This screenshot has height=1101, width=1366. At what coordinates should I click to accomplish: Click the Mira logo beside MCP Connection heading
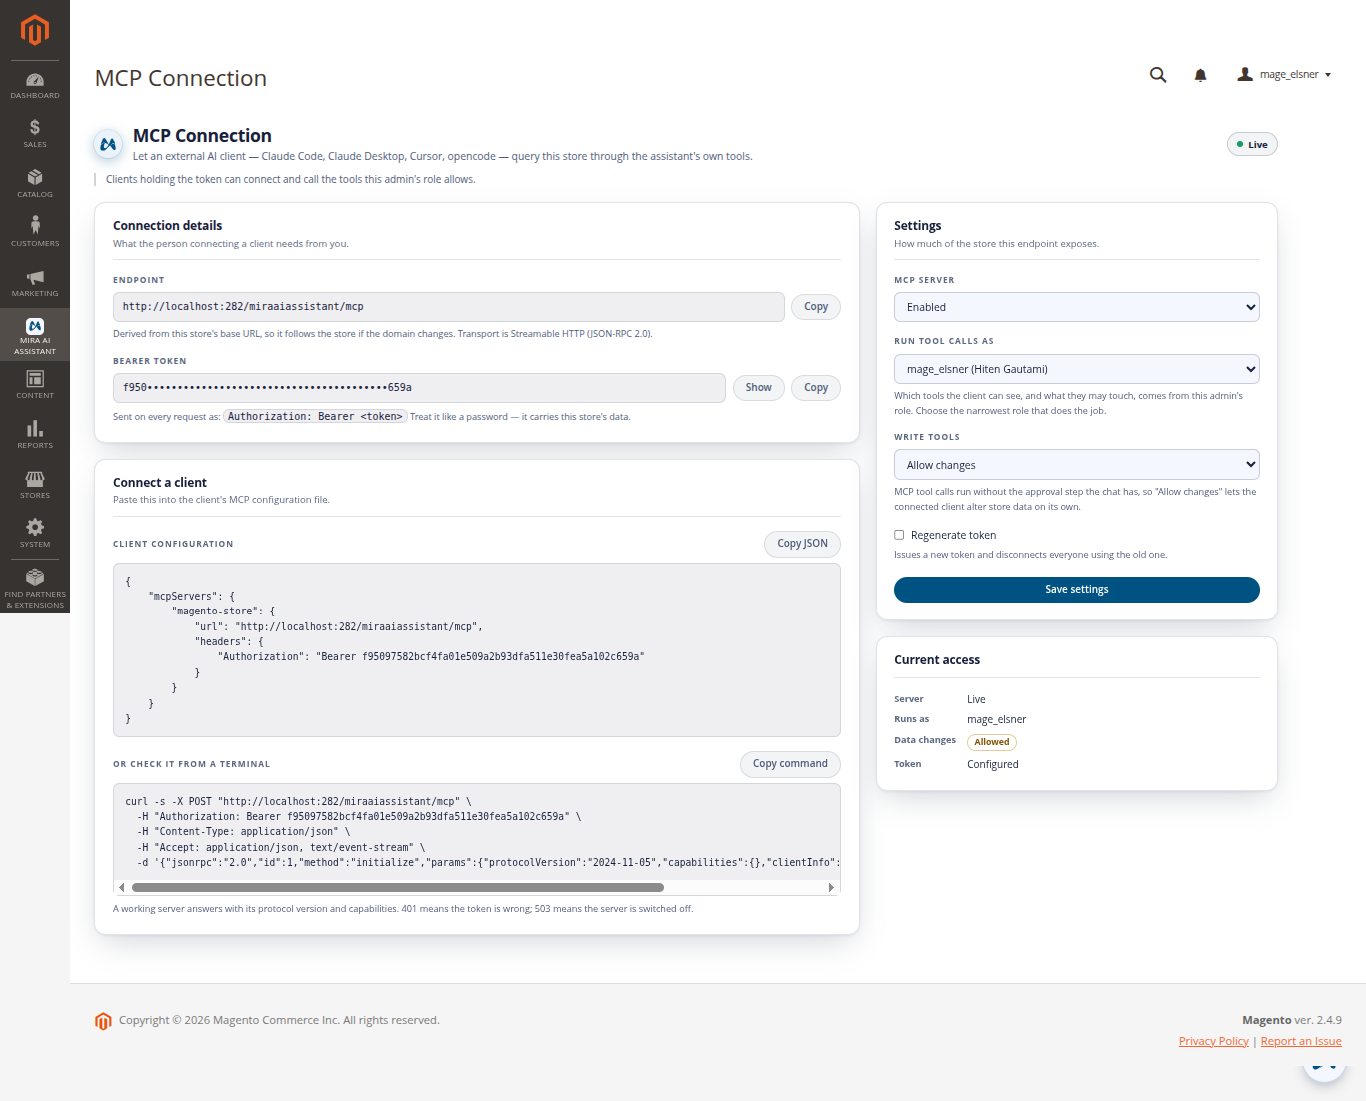pos(108,144)
